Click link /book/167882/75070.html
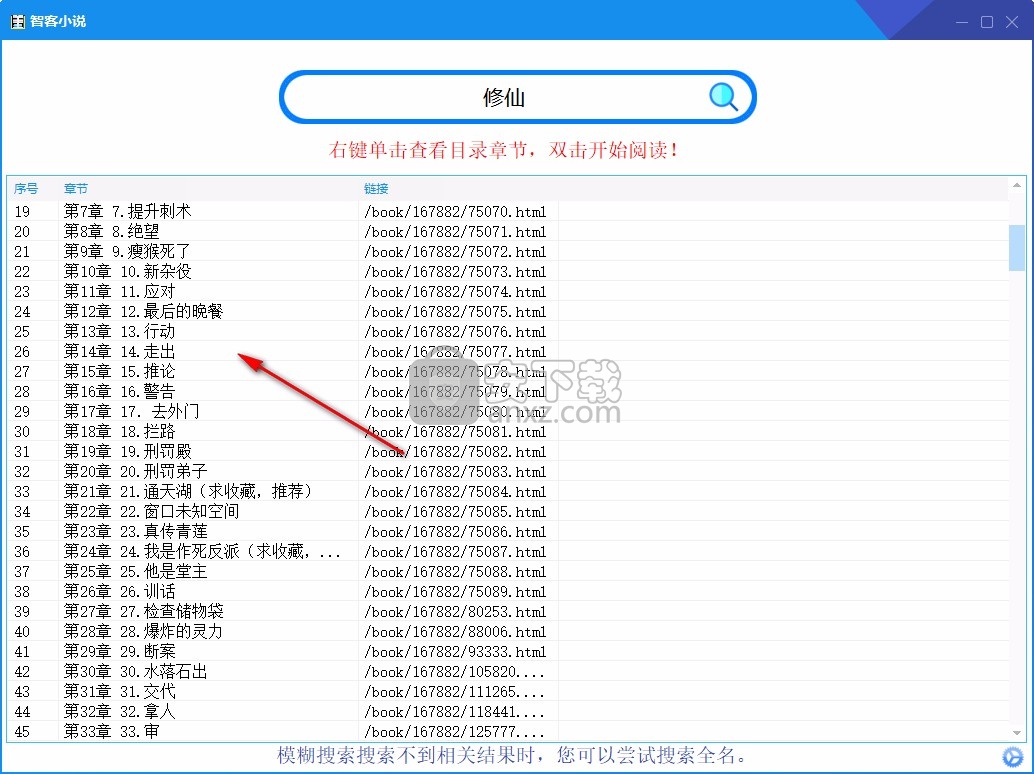Viewport: 1034px width, 774px height. (455, 212)
